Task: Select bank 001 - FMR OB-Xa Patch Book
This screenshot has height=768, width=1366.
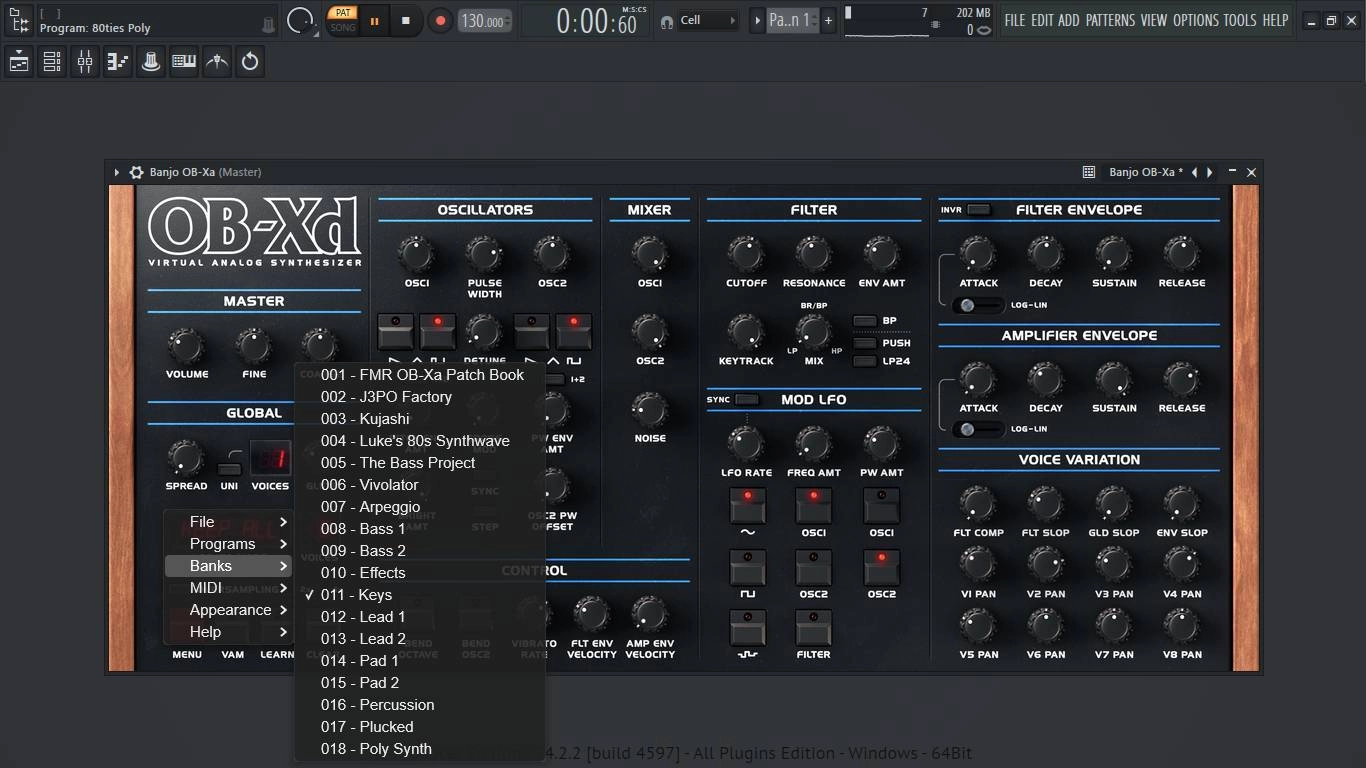Action: tap(420, 375)
